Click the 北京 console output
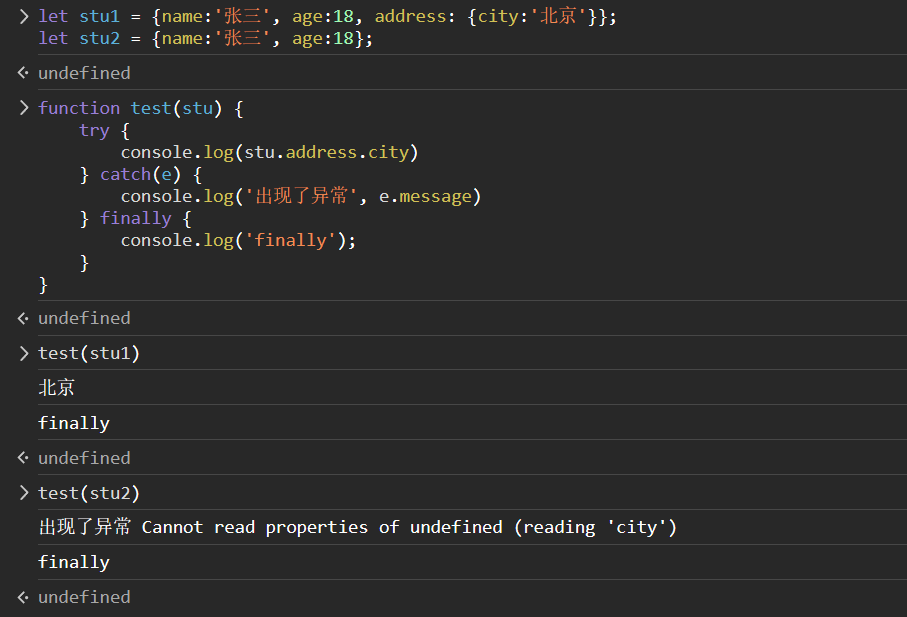 pos(57,388)
